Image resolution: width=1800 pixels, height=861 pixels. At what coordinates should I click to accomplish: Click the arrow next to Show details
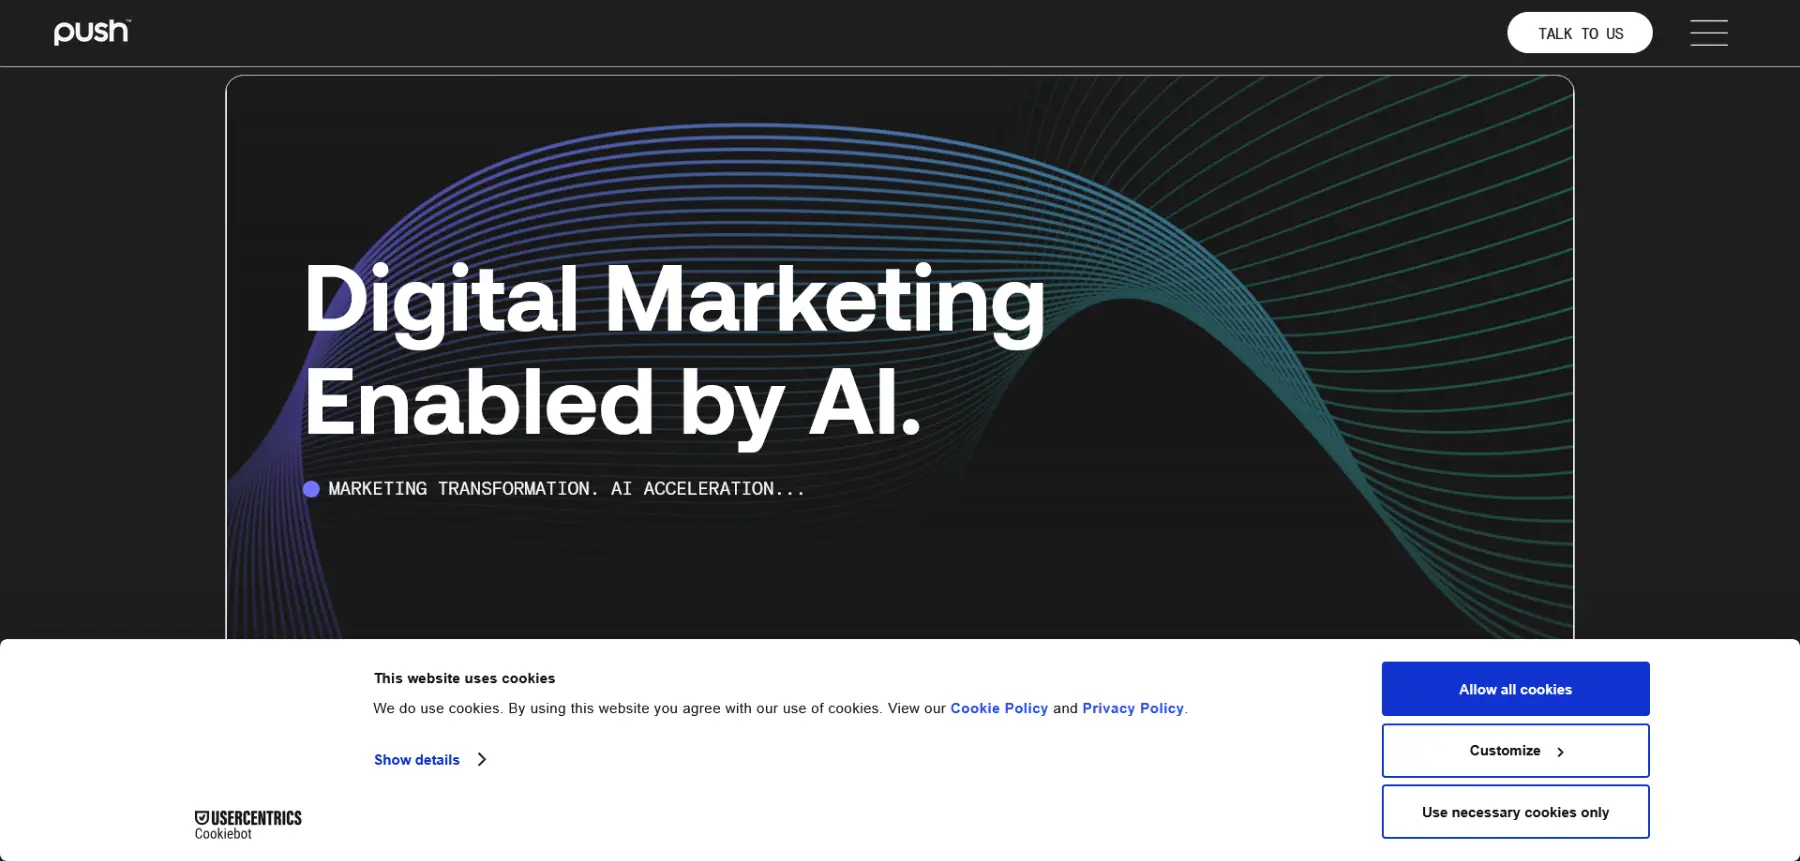point(482,760)
